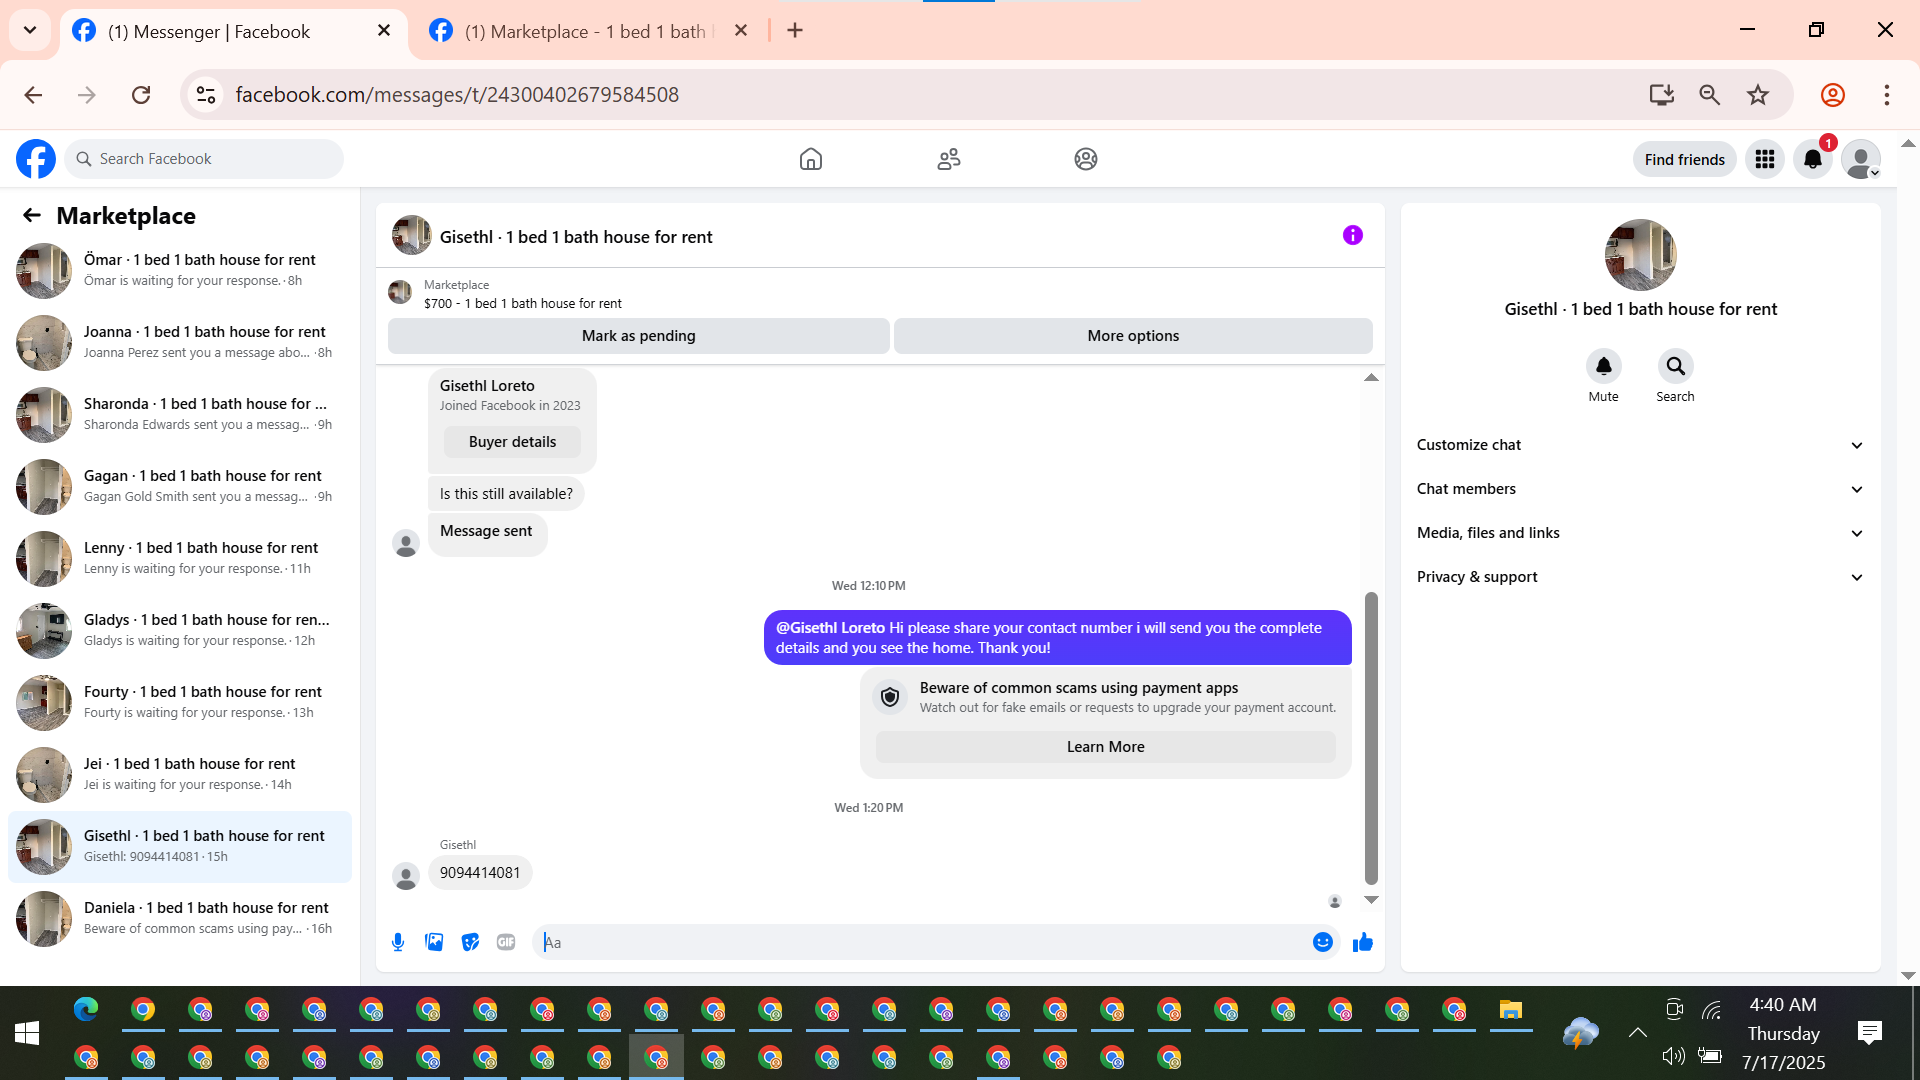Send a thumbs-up like
The height and width of the screenshot is (1080, 1920).
tap(1362, 942)
